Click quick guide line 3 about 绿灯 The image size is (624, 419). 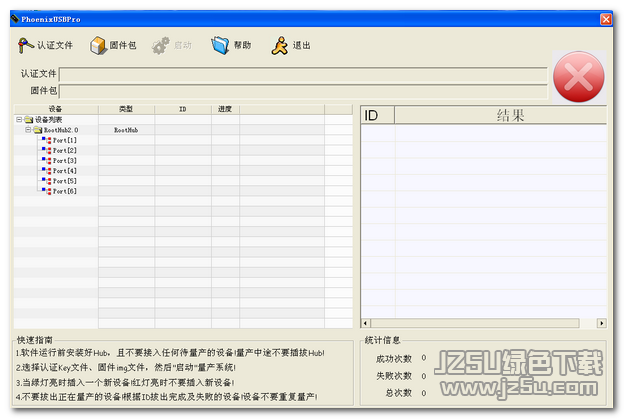[125, 382]
